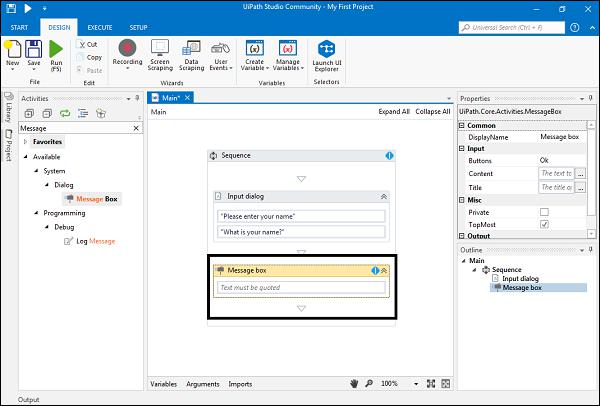Viewport: 600px width, 406px height.
Task: Open the help icon beside search
Action: coord(574,28)
